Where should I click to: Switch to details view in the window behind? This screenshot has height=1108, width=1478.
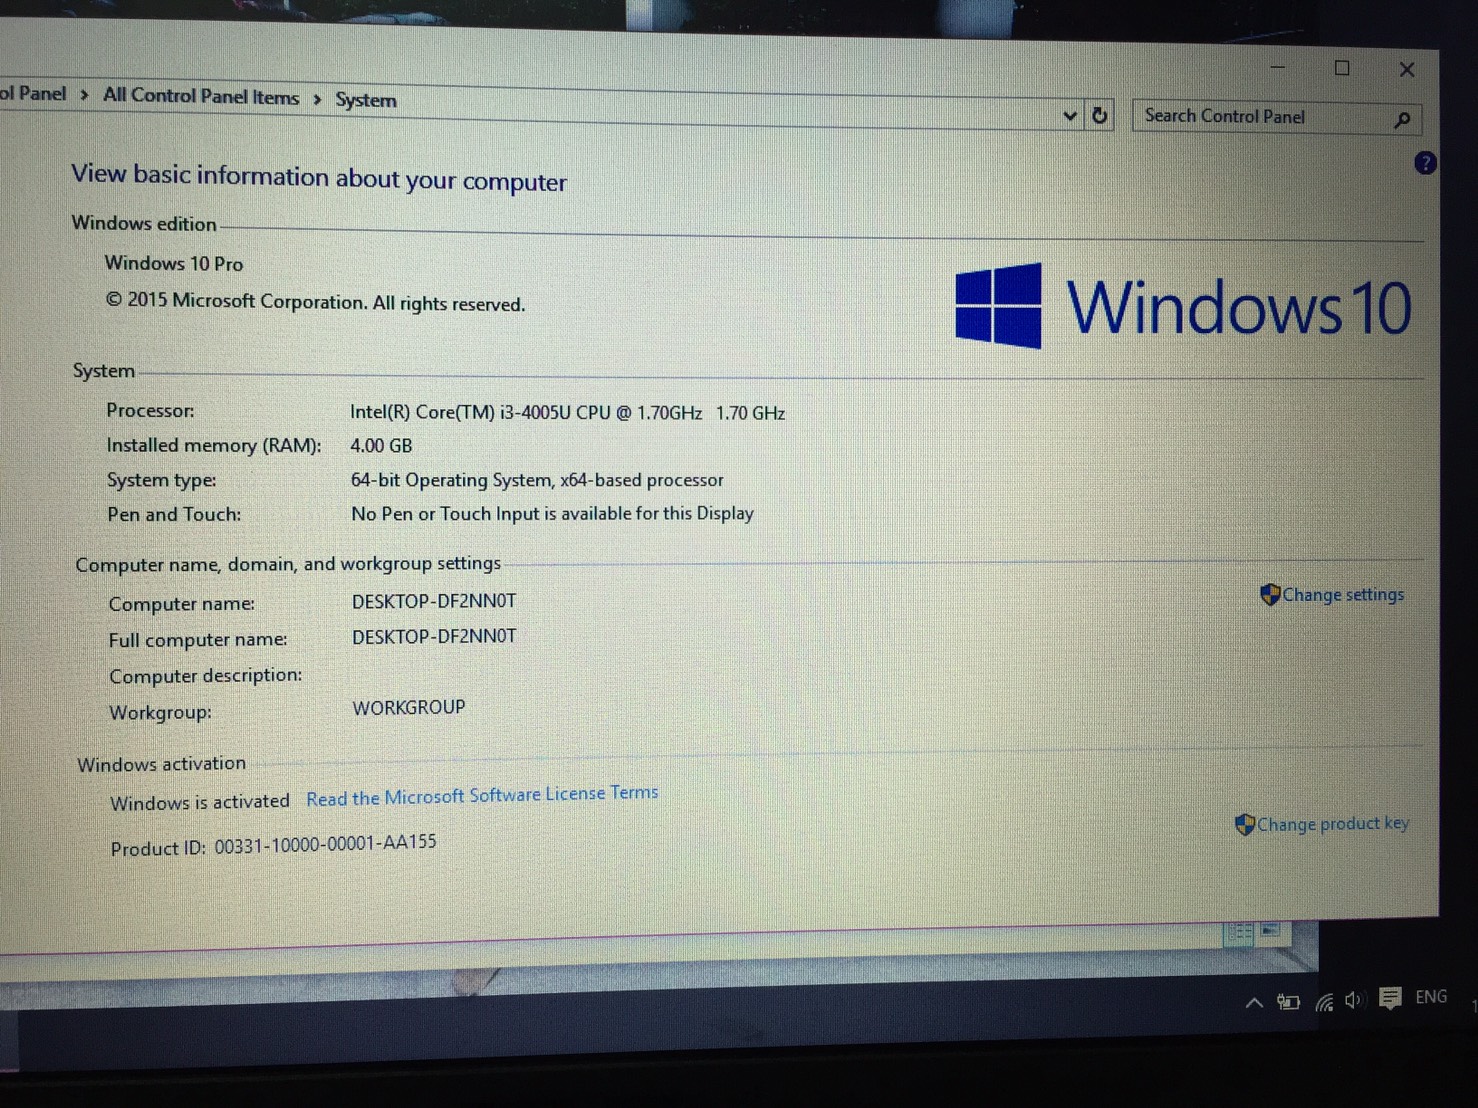(x=1239, y=933)
